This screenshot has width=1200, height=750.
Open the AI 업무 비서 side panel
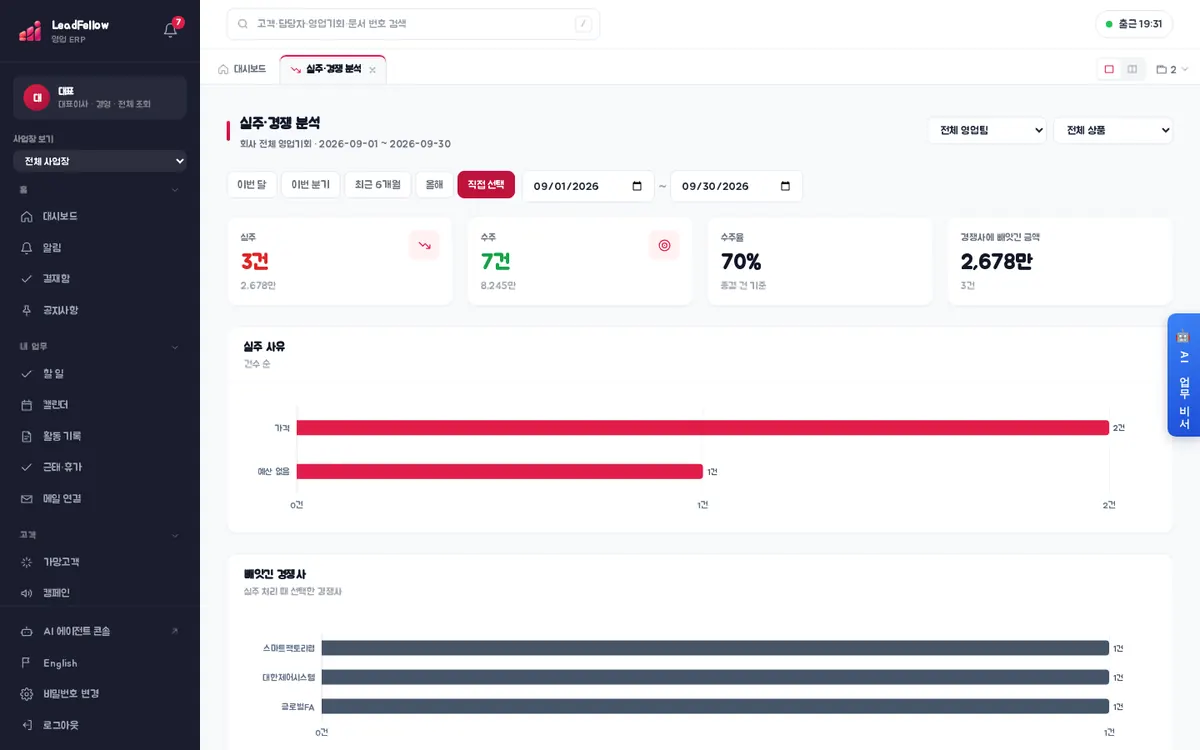click(1184, 375)
